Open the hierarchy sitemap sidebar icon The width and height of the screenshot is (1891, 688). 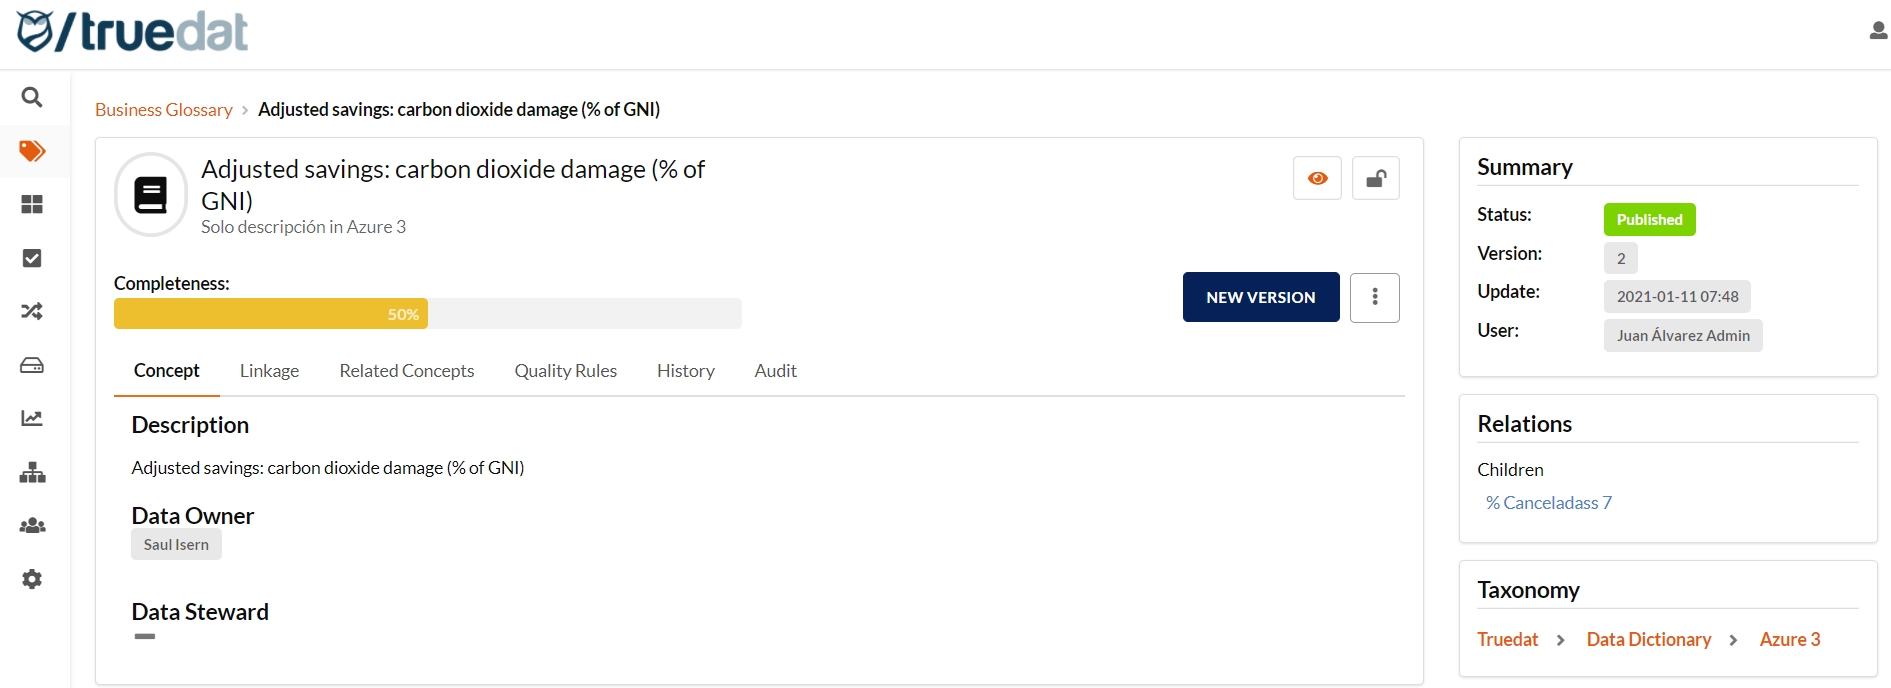(x=32, y=472)
